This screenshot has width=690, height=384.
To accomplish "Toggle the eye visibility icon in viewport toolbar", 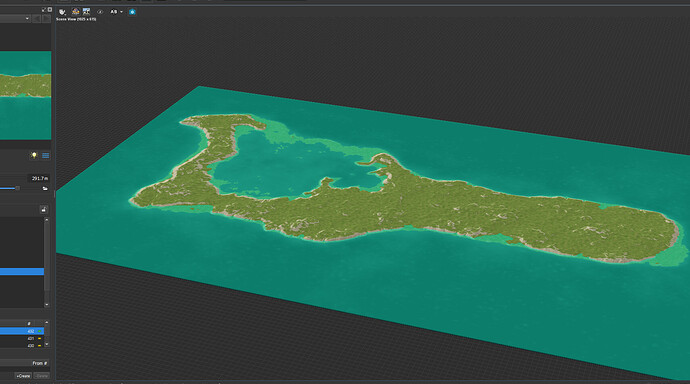I will click(x=100, y=12).
